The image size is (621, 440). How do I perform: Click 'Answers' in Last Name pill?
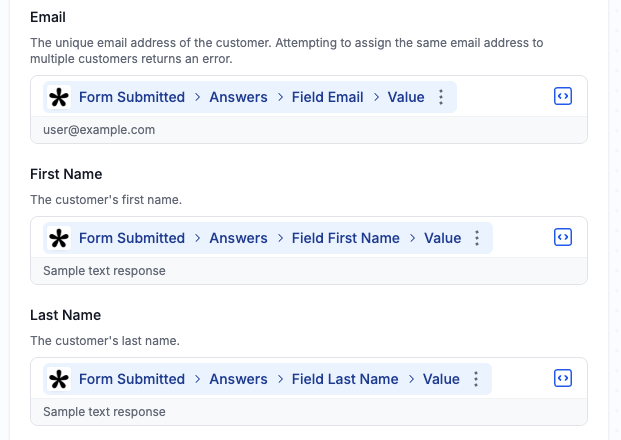click(x=238, y=379)
